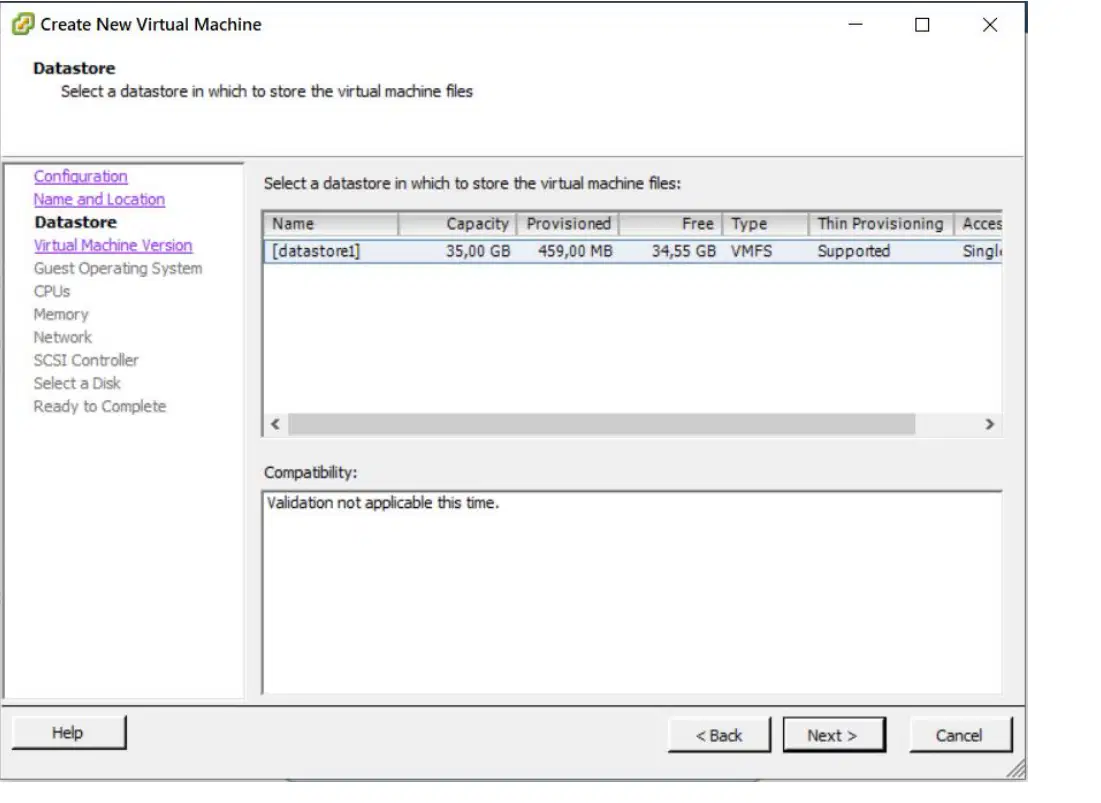Sort by the Thin Provisioning column header

(881, 224)
